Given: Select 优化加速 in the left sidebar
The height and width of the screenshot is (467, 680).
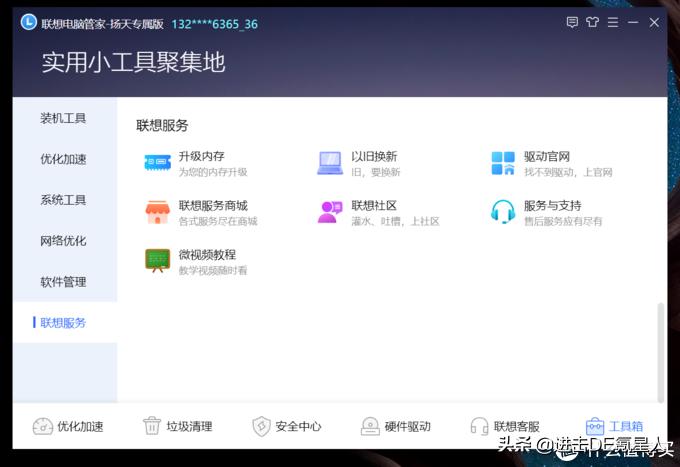Looking at the screenshot, I should click(x=63, y=159).
